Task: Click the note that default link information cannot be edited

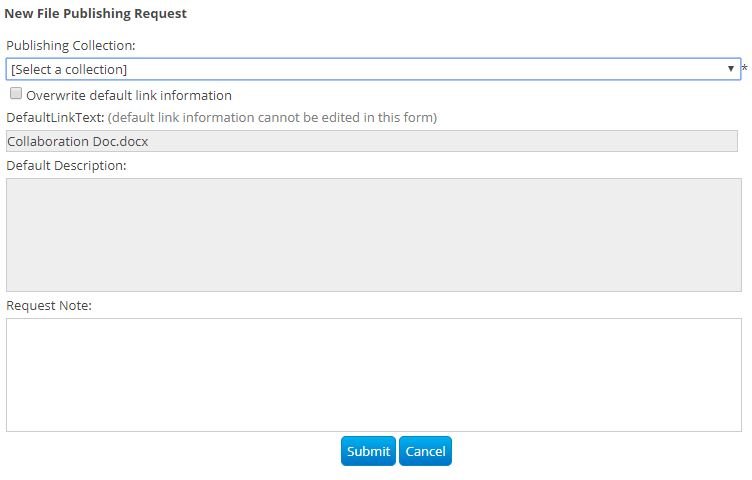Action: pyautogui.click(x=272, y=117)
